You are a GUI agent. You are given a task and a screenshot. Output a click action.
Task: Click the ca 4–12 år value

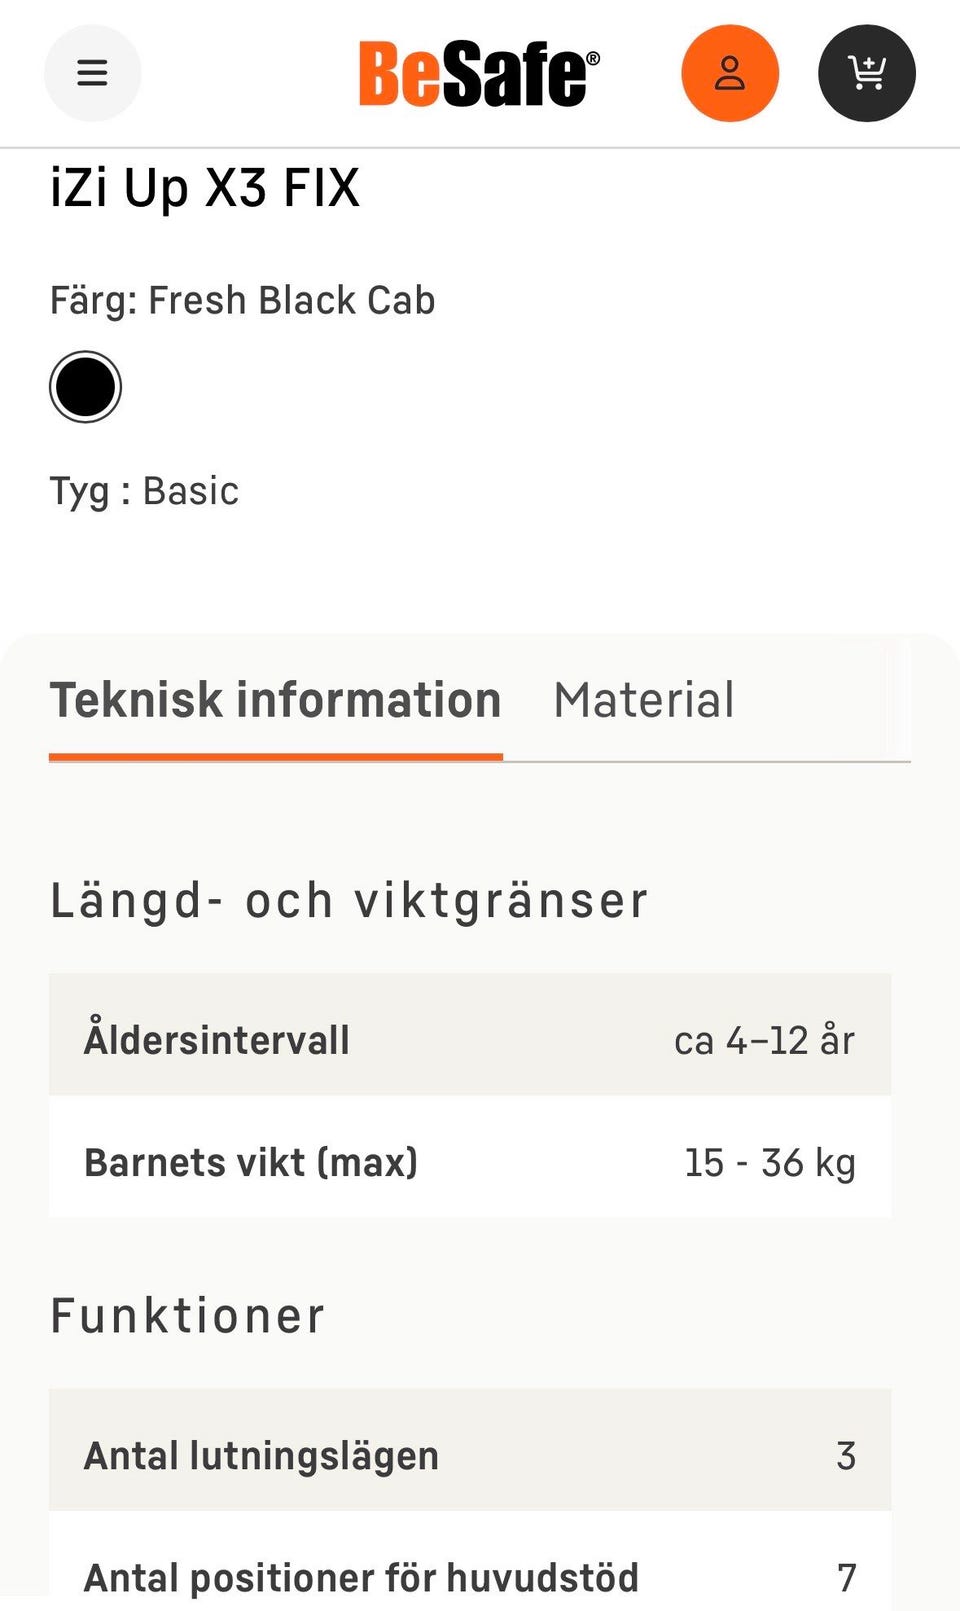click(x=764, y=1040)
